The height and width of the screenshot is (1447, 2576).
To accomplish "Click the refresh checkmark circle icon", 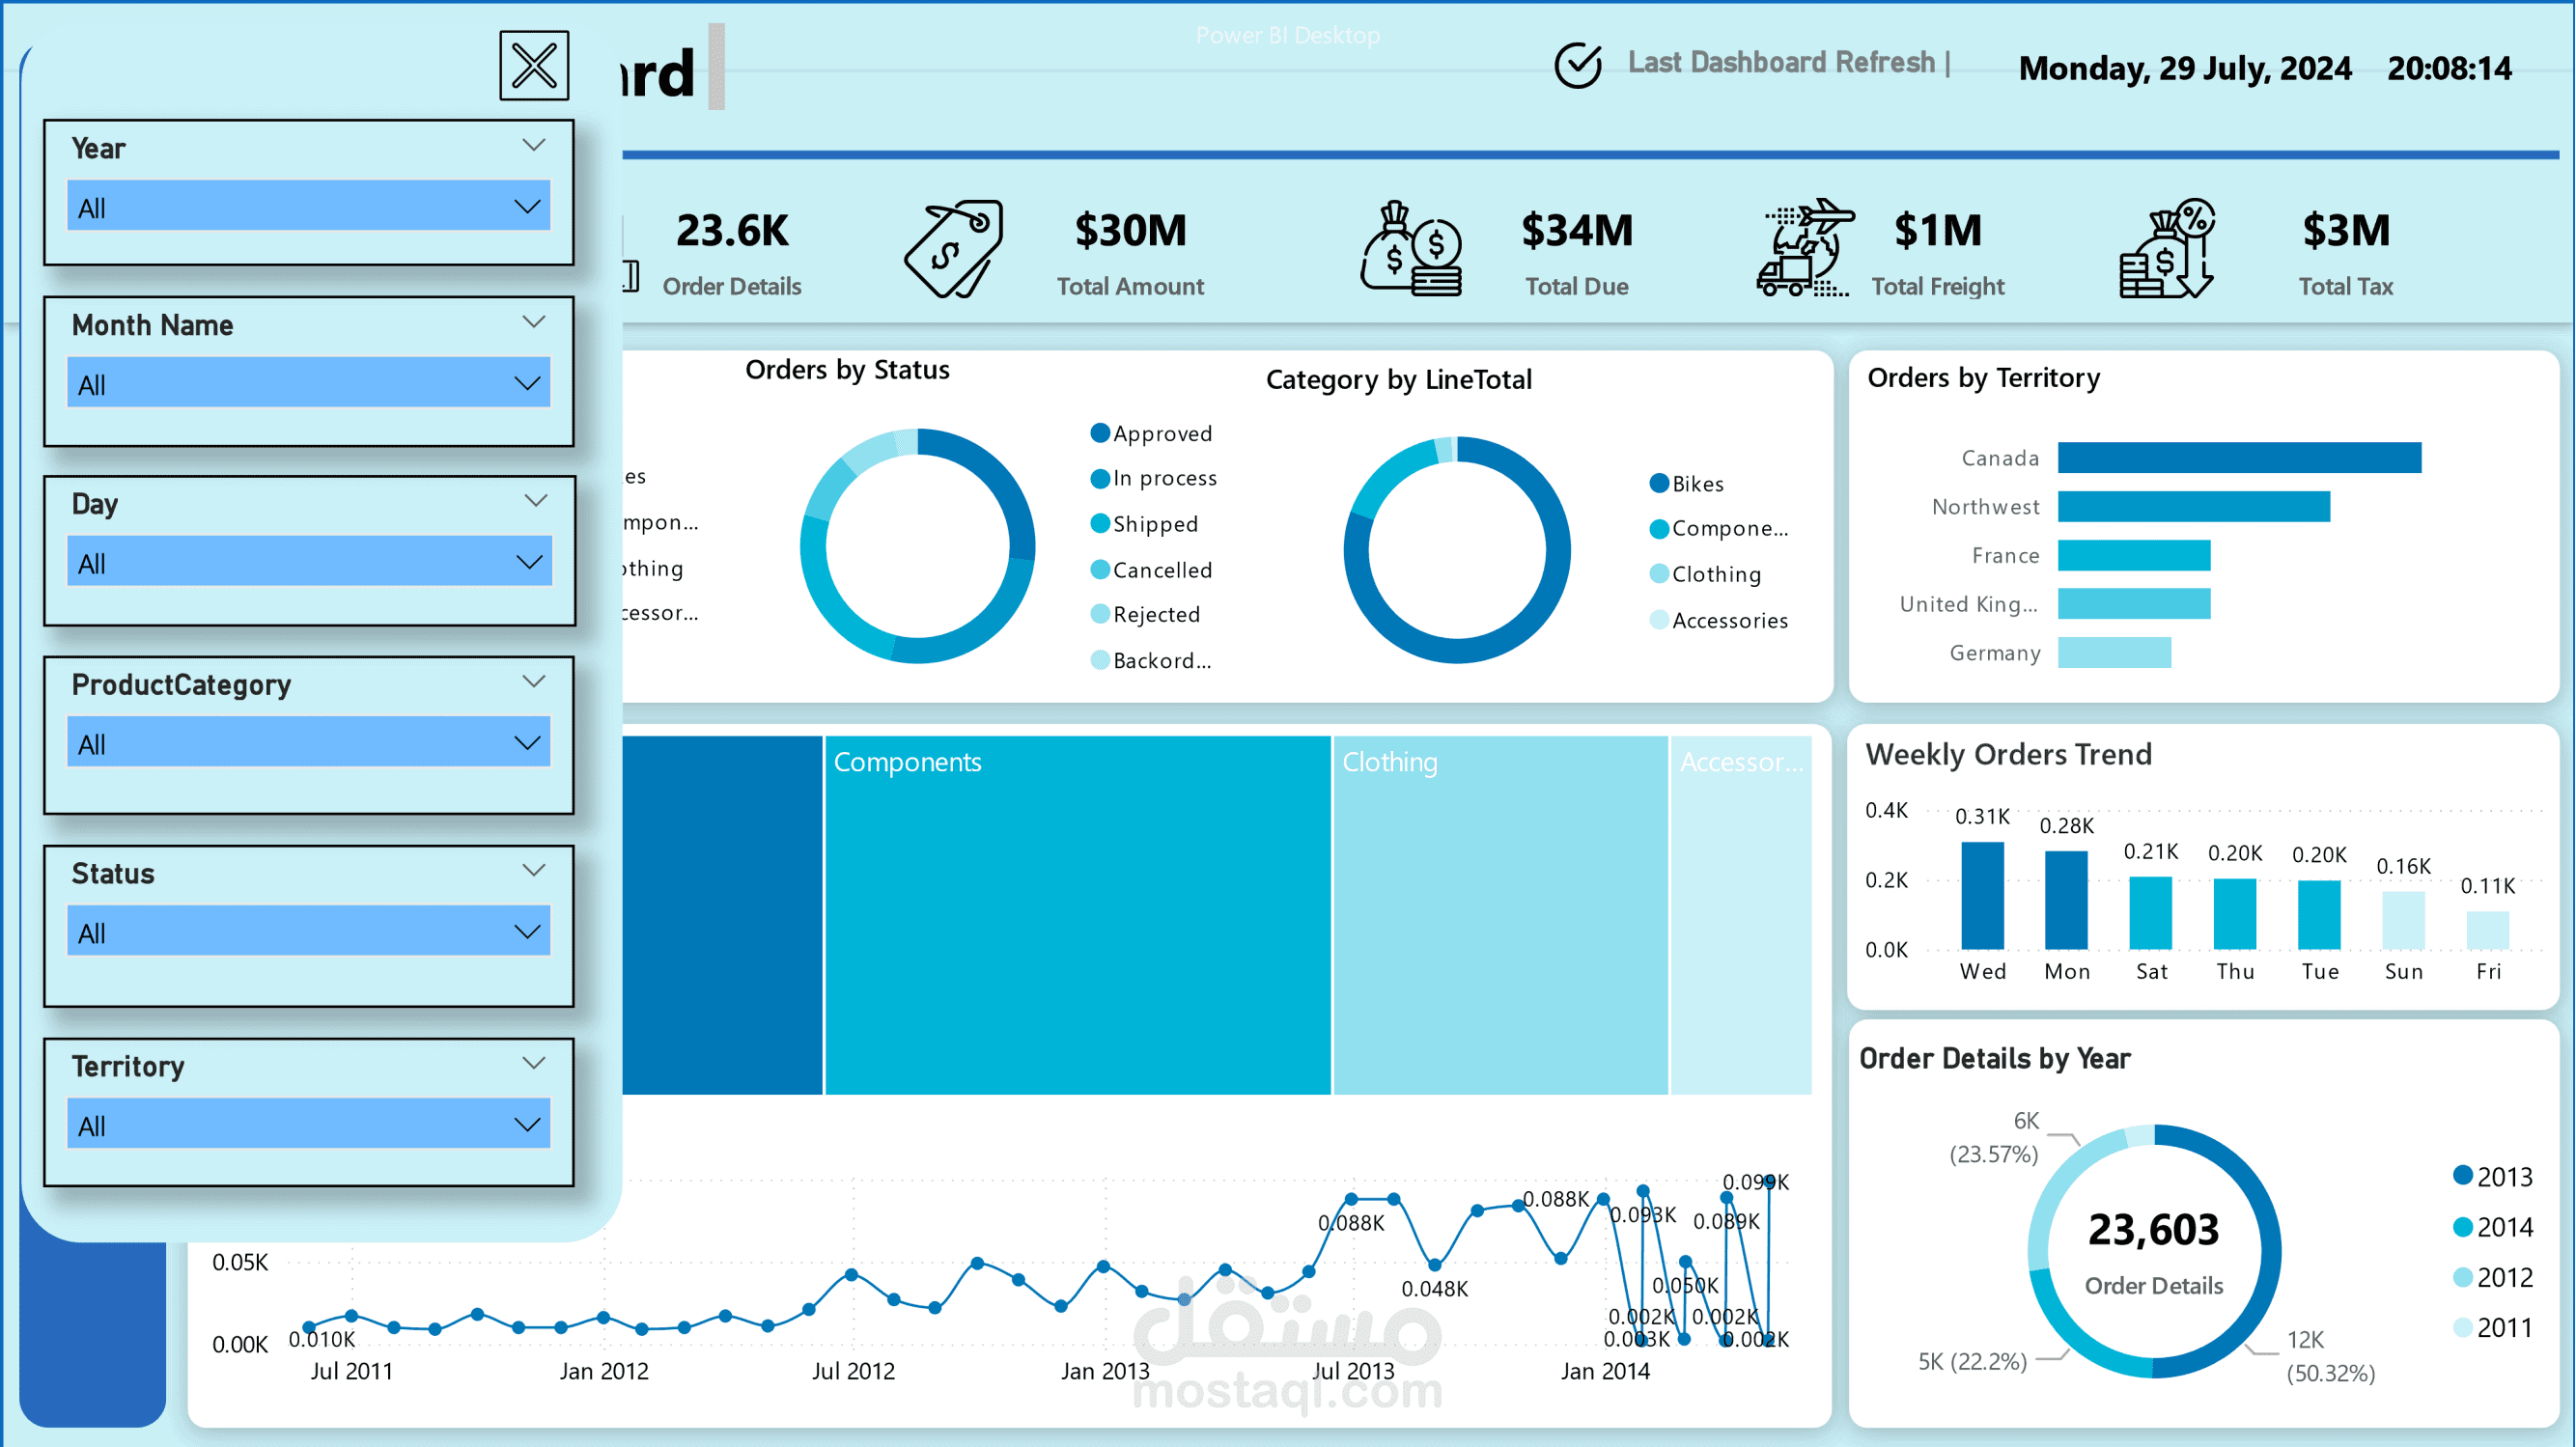I will click(1578, 65).
